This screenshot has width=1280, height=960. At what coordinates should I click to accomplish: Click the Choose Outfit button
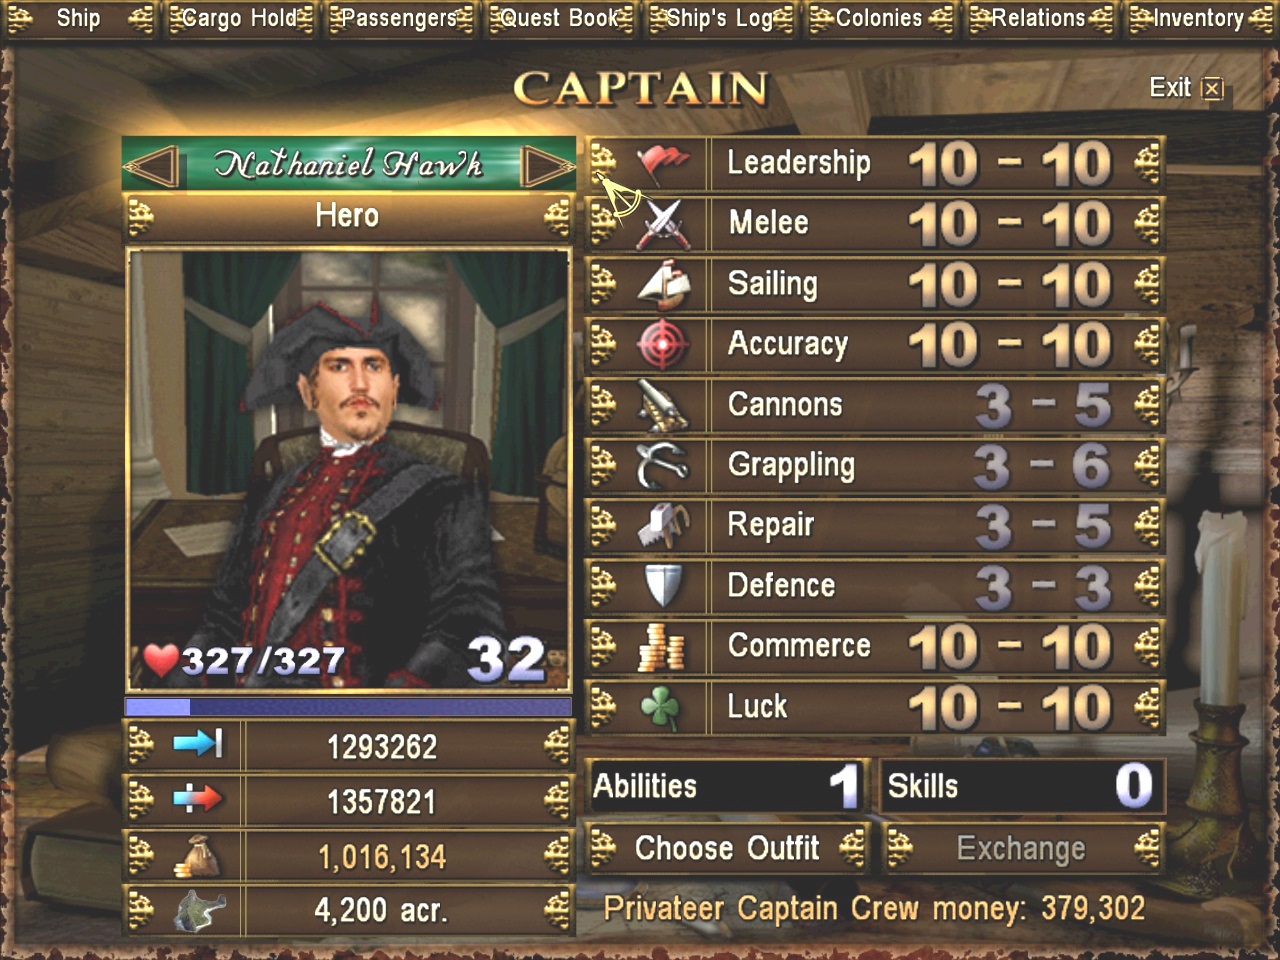(x=727, y=848)
